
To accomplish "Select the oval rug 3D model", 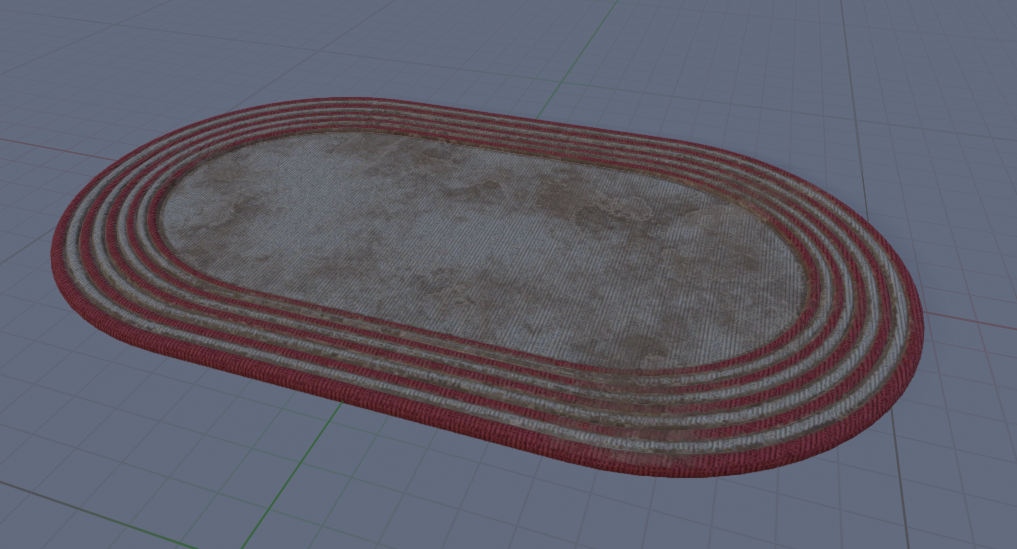I will tap(486, 286).
